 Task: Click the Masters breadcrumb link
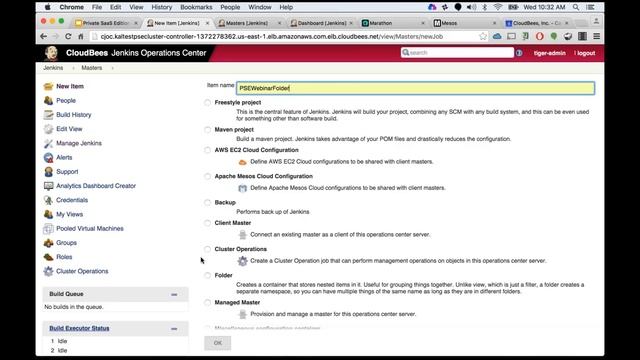click(x=91, y=68)
